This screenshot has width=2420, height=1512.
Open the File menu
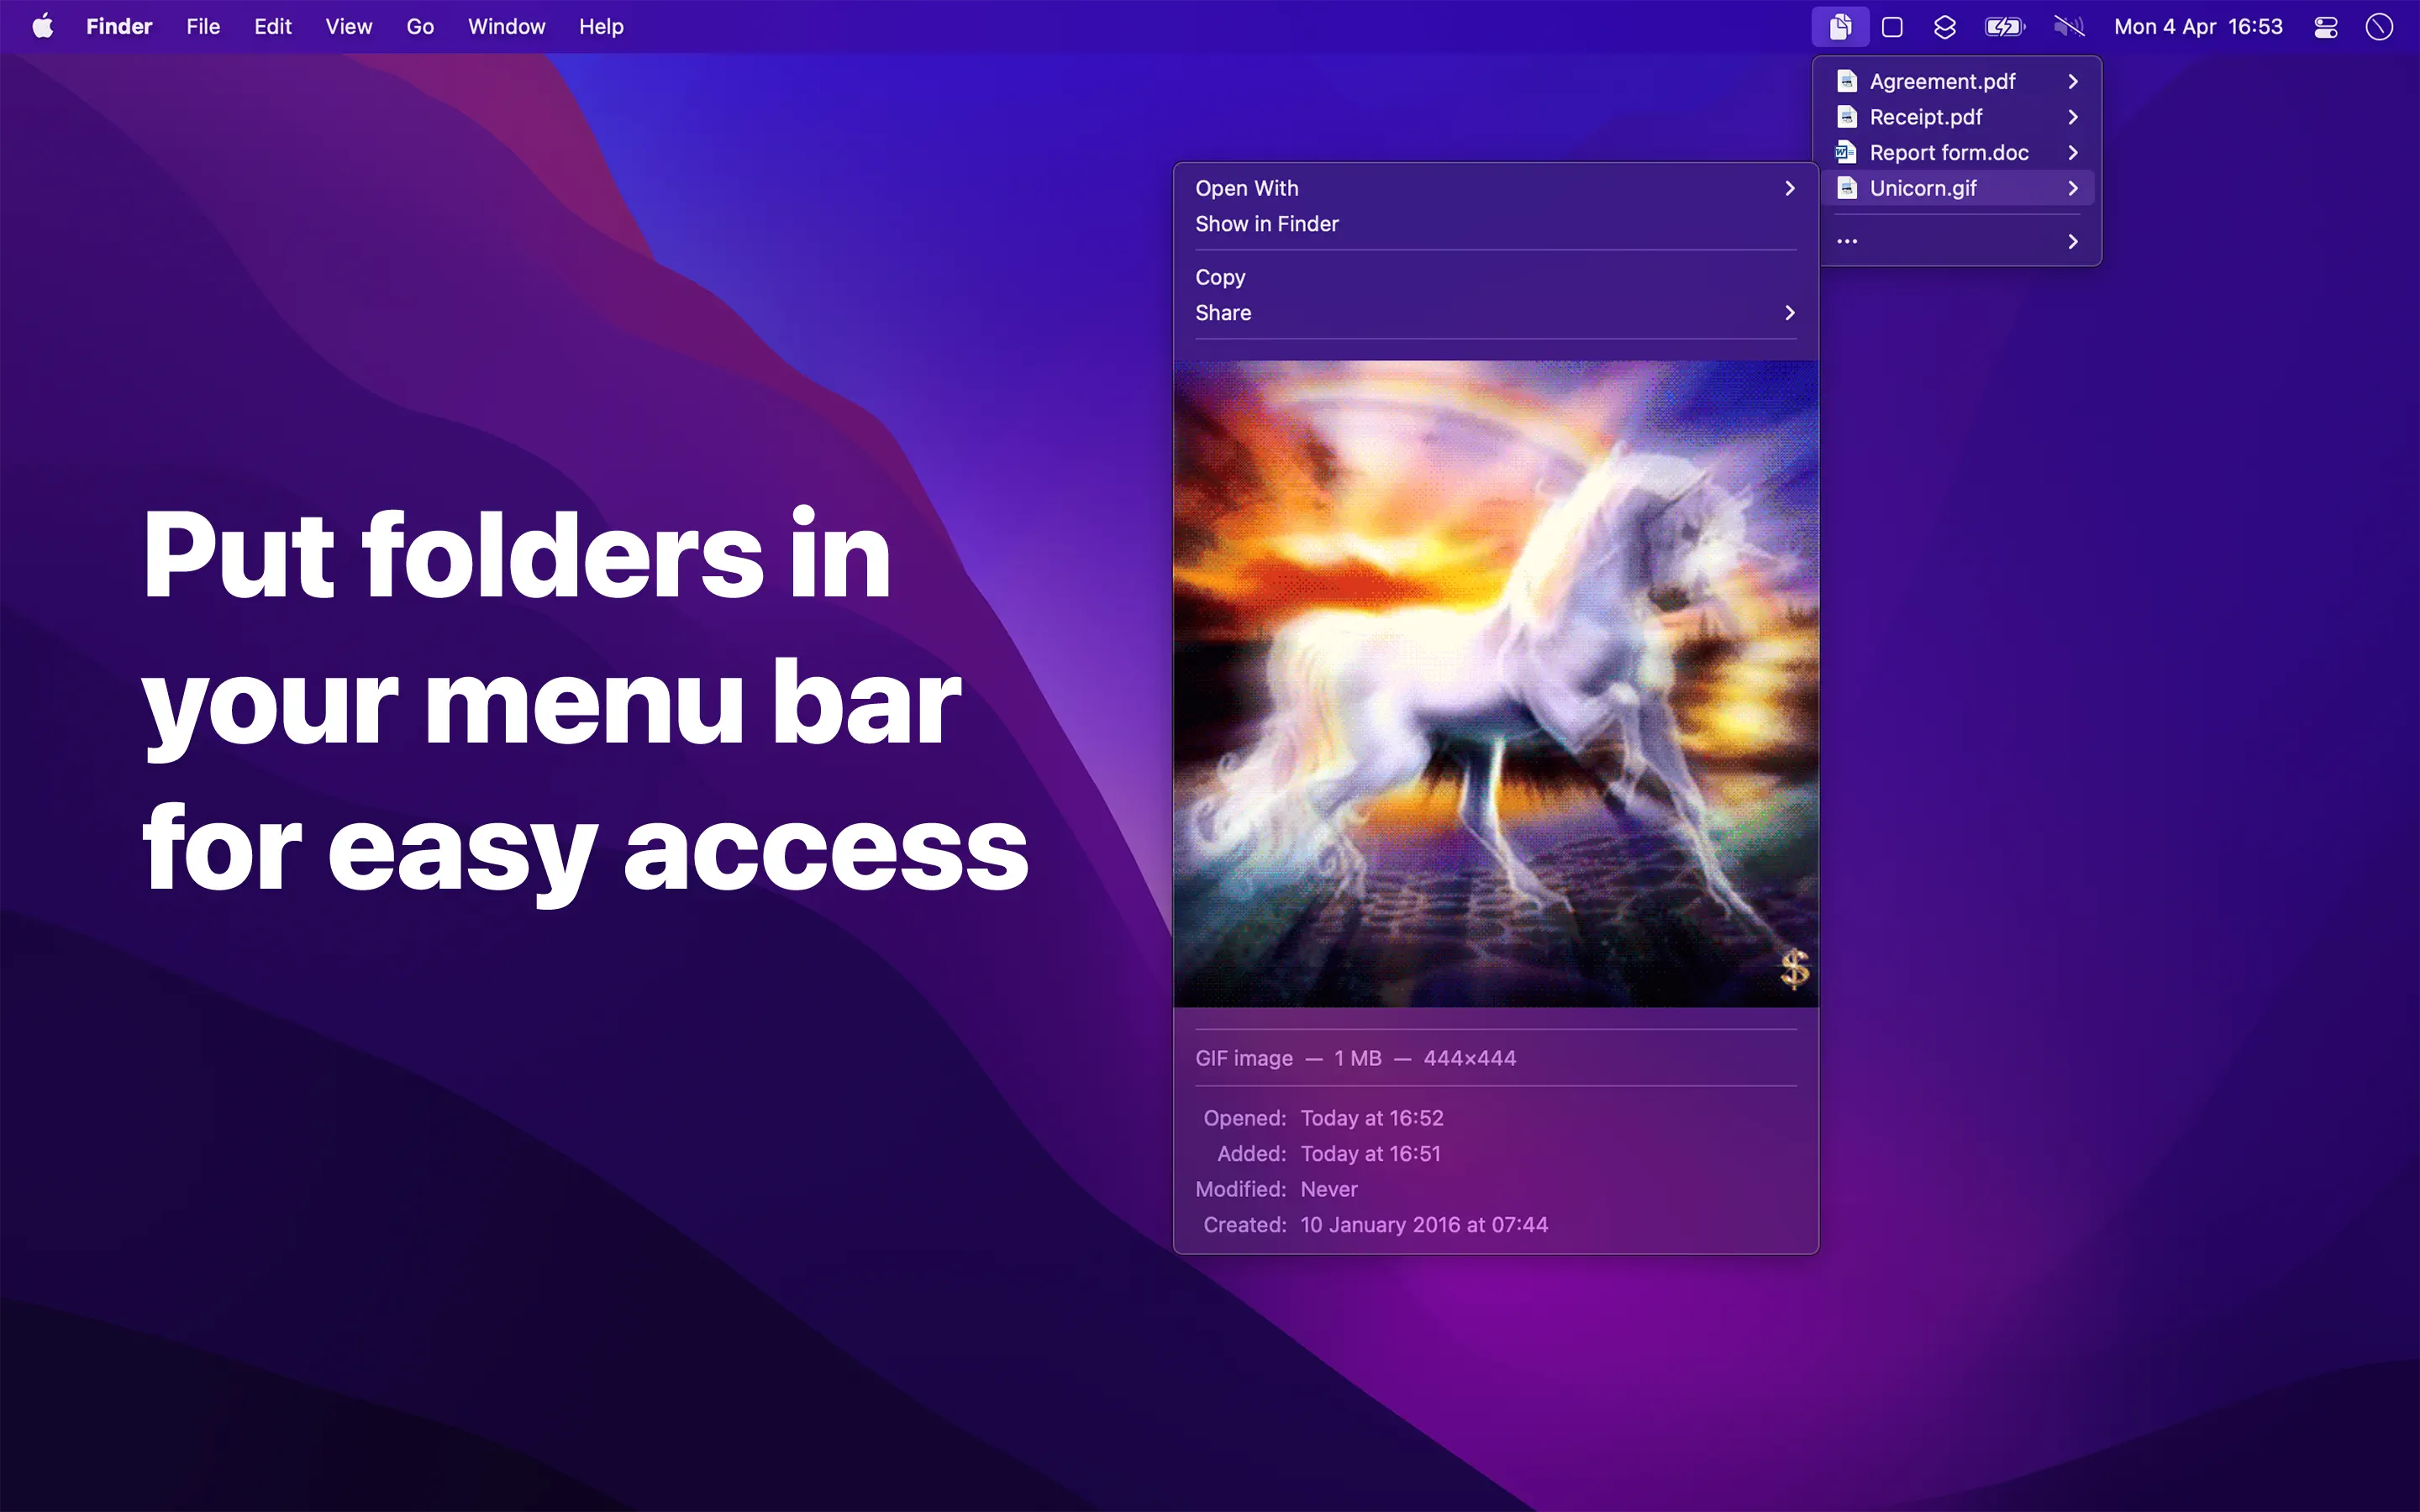[203, 27]
